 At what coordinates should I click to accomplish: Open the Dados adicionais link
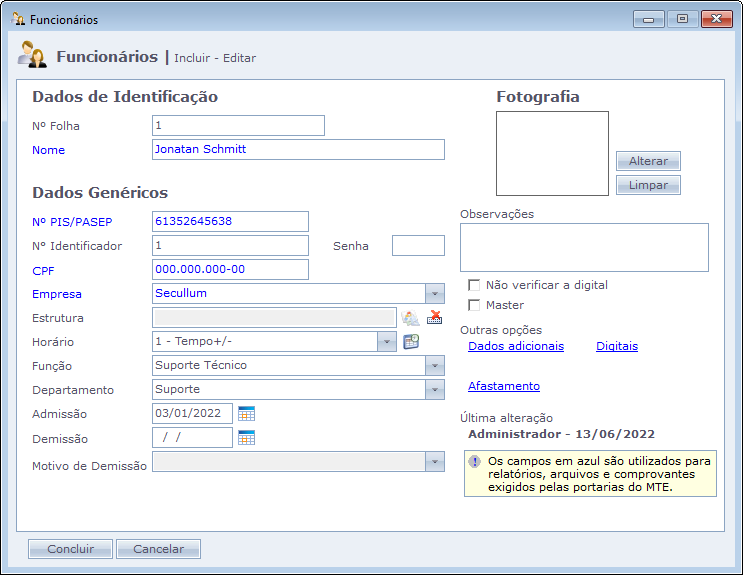[x=516, y=346]
